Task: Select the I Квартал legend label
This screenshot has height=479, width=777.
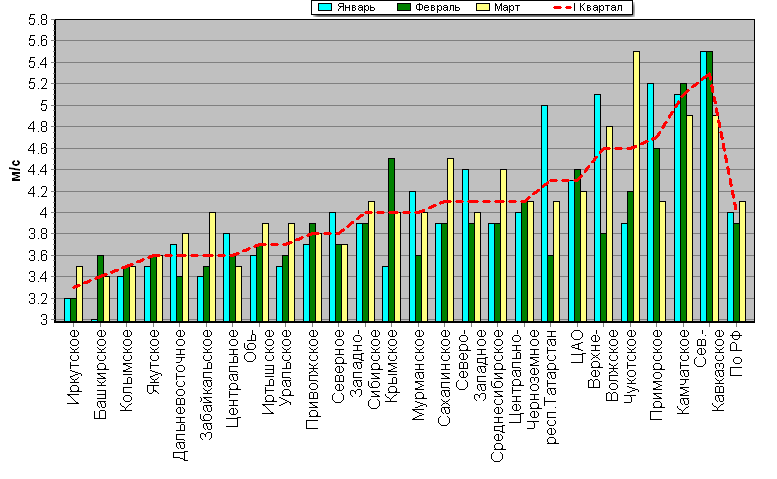Action: click(x=598, y=7)
